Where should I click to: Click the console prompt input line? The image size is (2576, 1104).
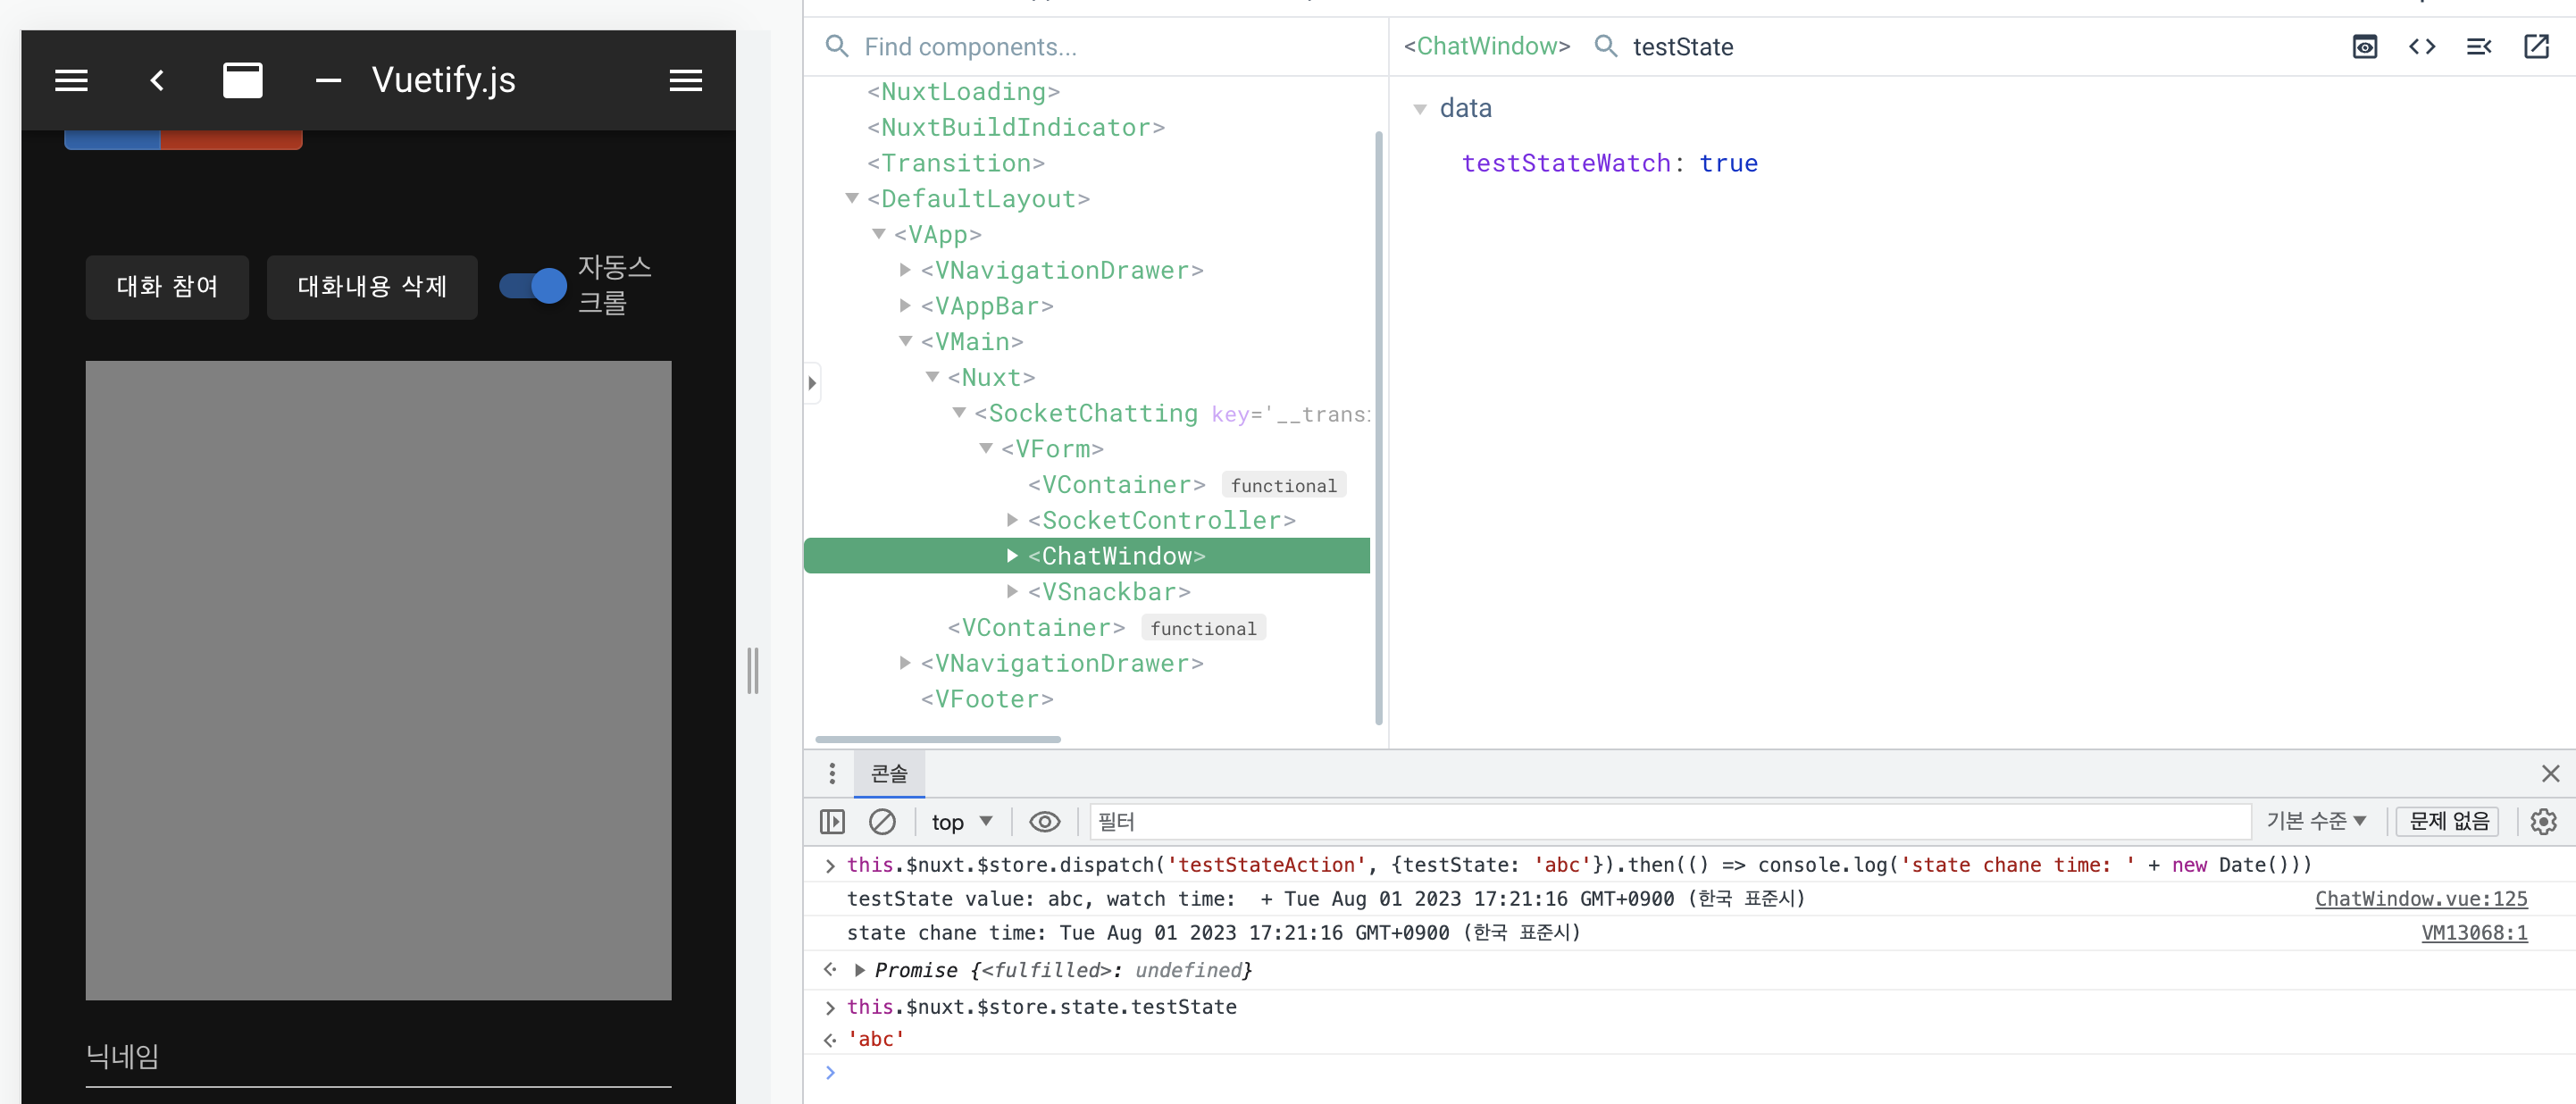coord(1700,1072)
